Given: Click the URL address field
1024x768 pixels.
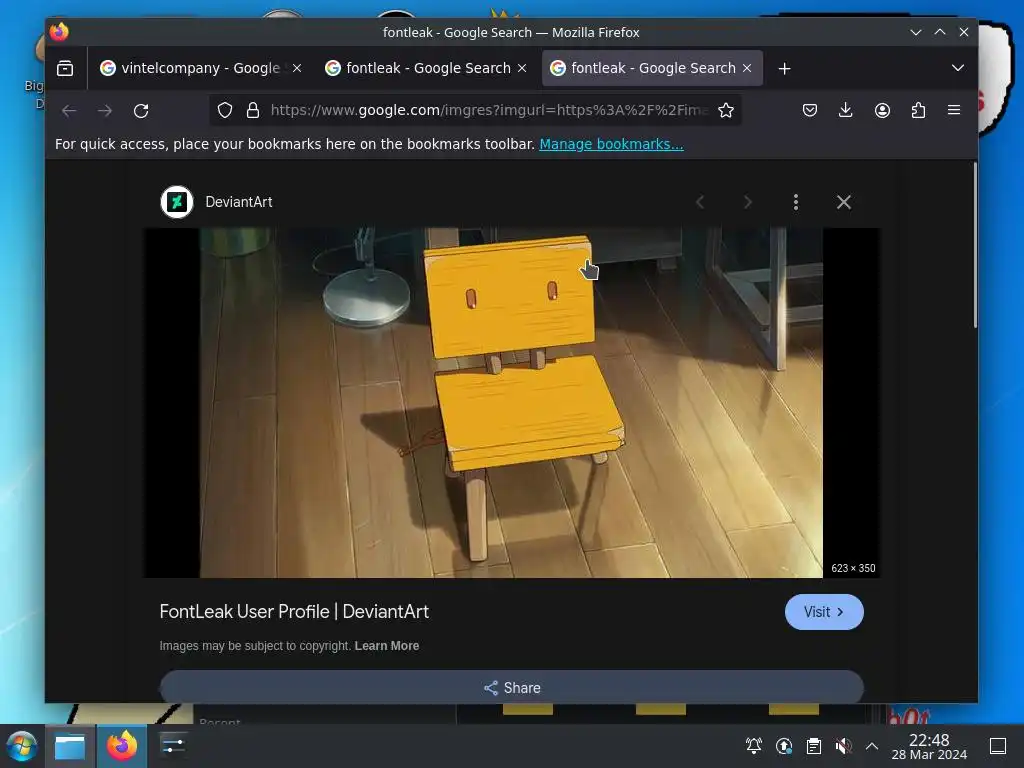Looking at the screenshot, I should [x=488, y=110].
